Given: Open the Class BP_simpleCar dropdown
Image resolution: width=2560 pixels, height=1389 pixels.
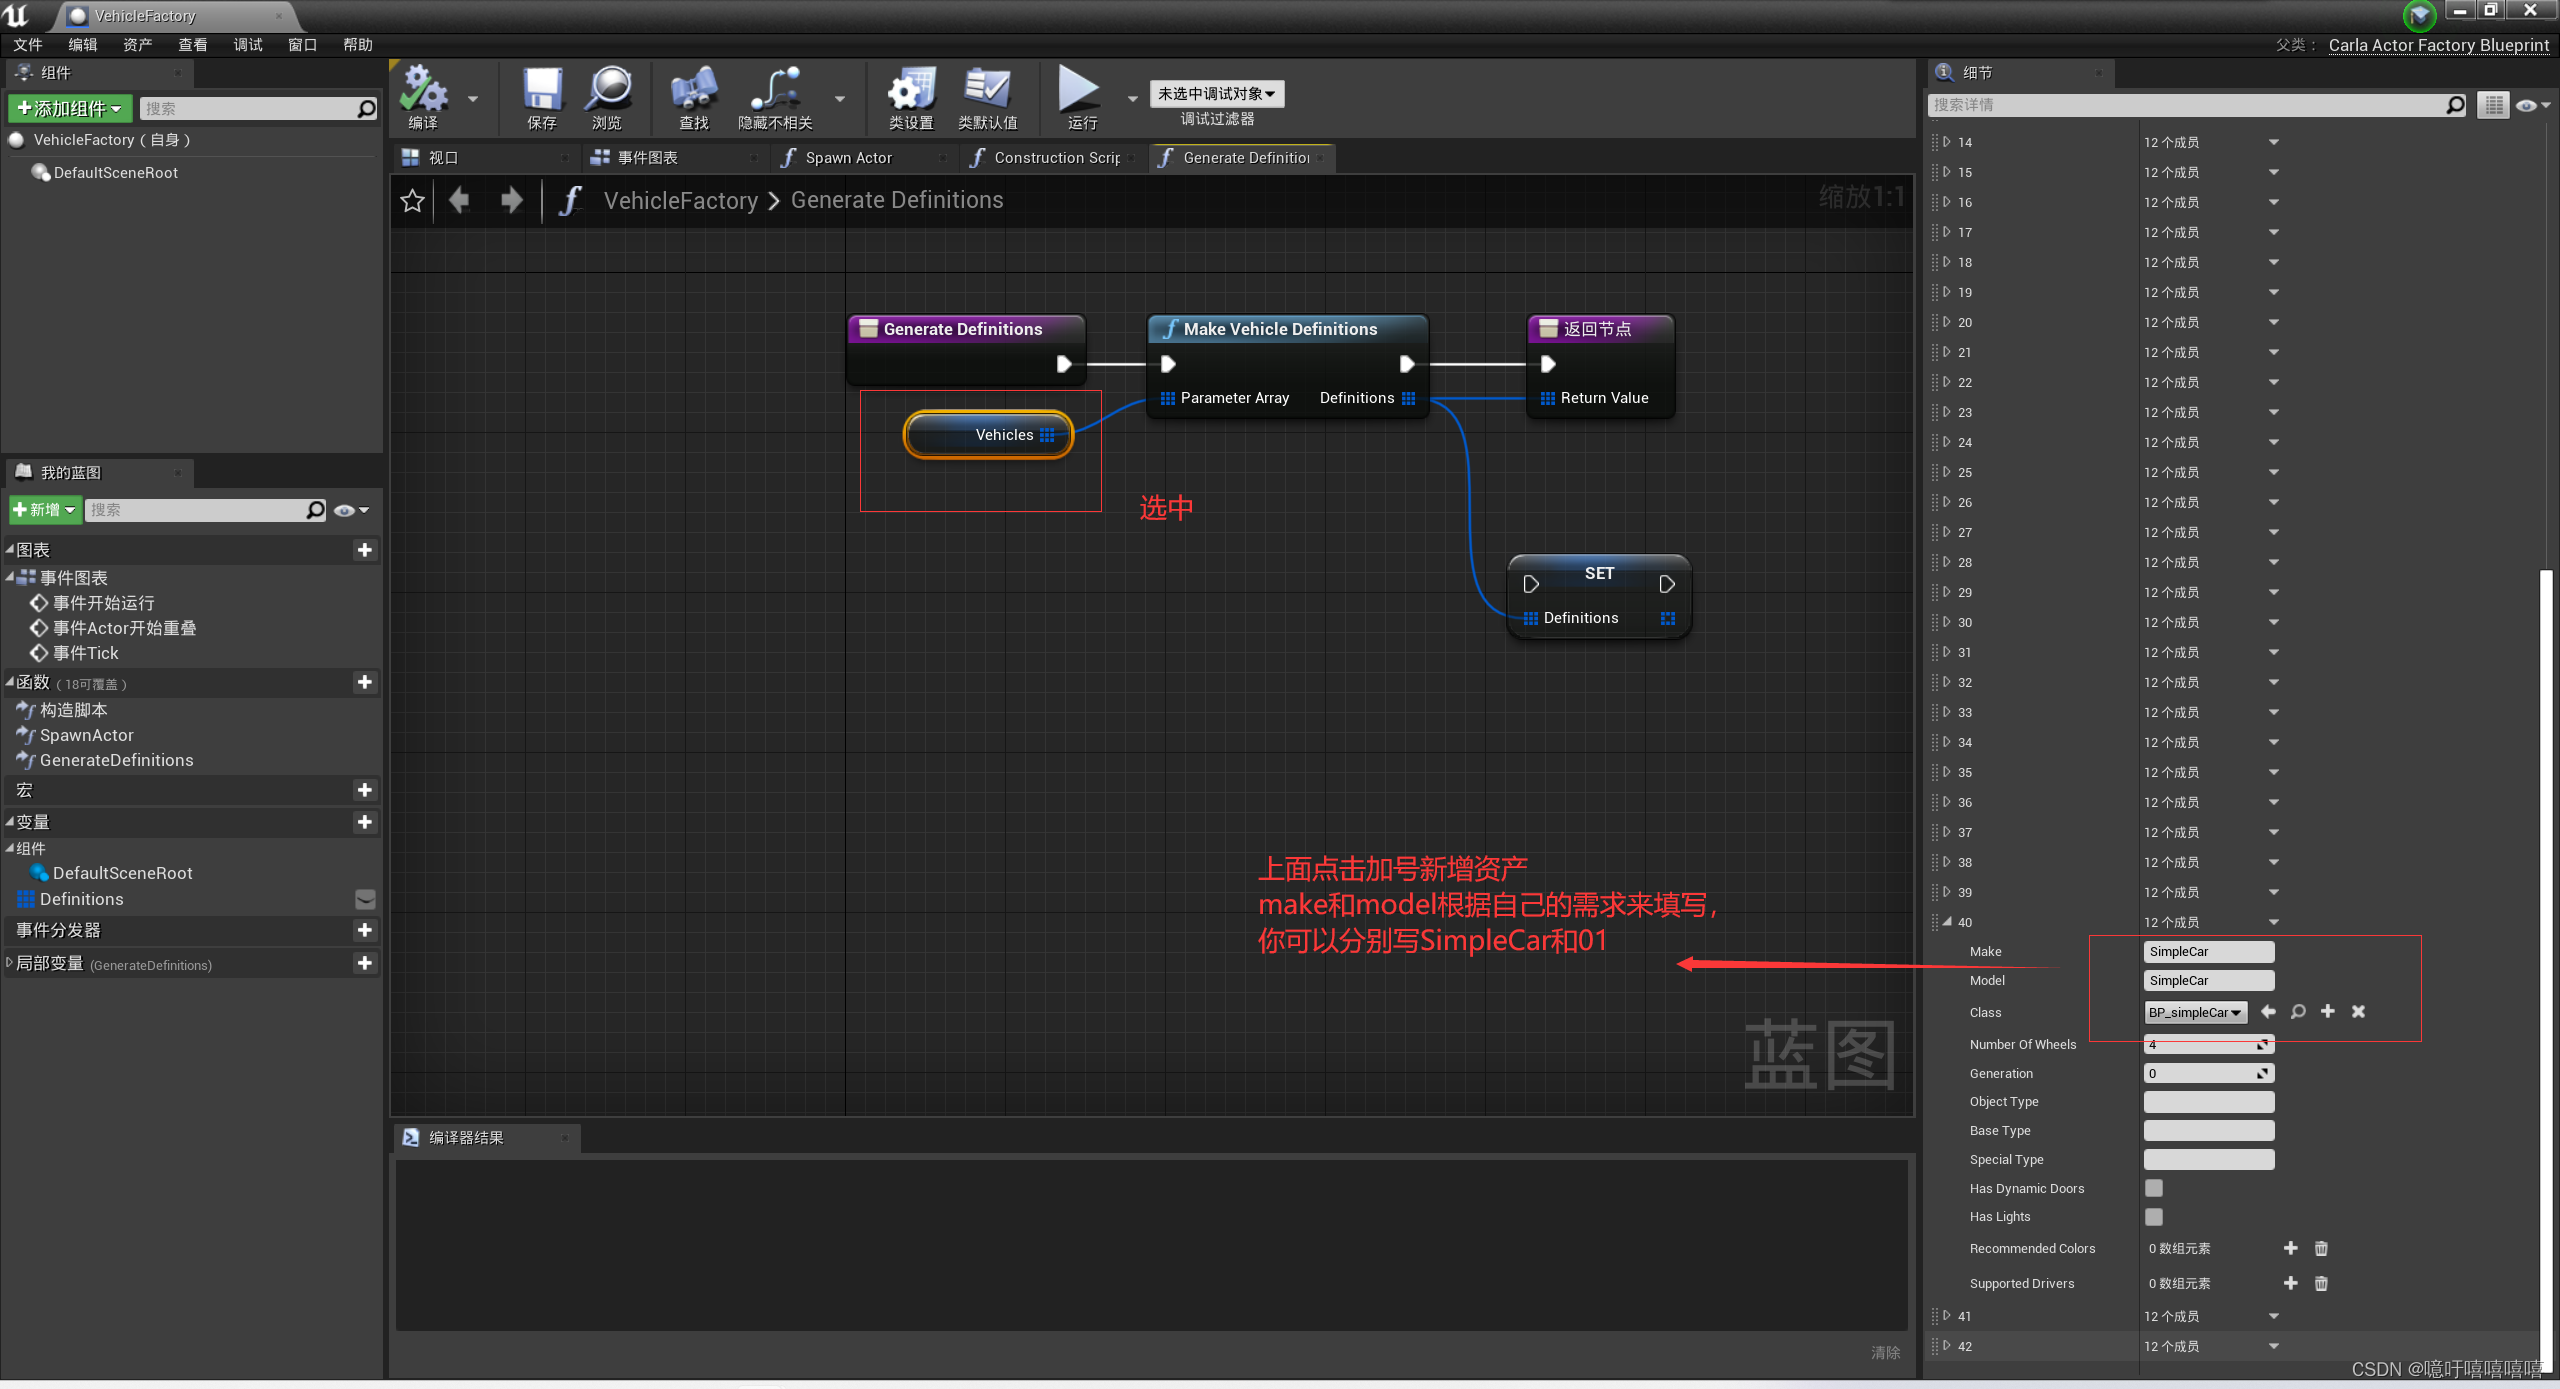Looking at the screenshot, I should pos(2195,1012).
